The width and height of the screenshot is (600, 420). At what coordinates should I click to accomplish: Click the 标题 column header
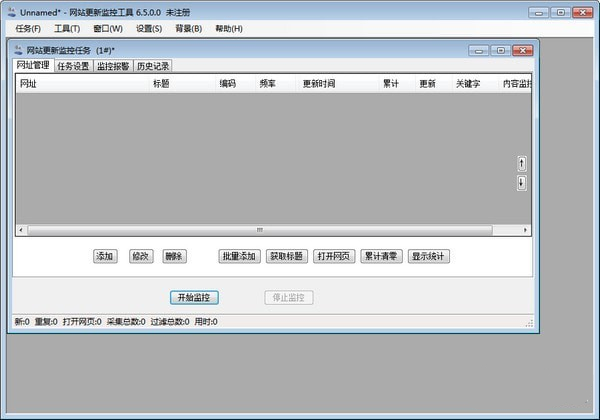pyautogui.click(x=182, y=83)
